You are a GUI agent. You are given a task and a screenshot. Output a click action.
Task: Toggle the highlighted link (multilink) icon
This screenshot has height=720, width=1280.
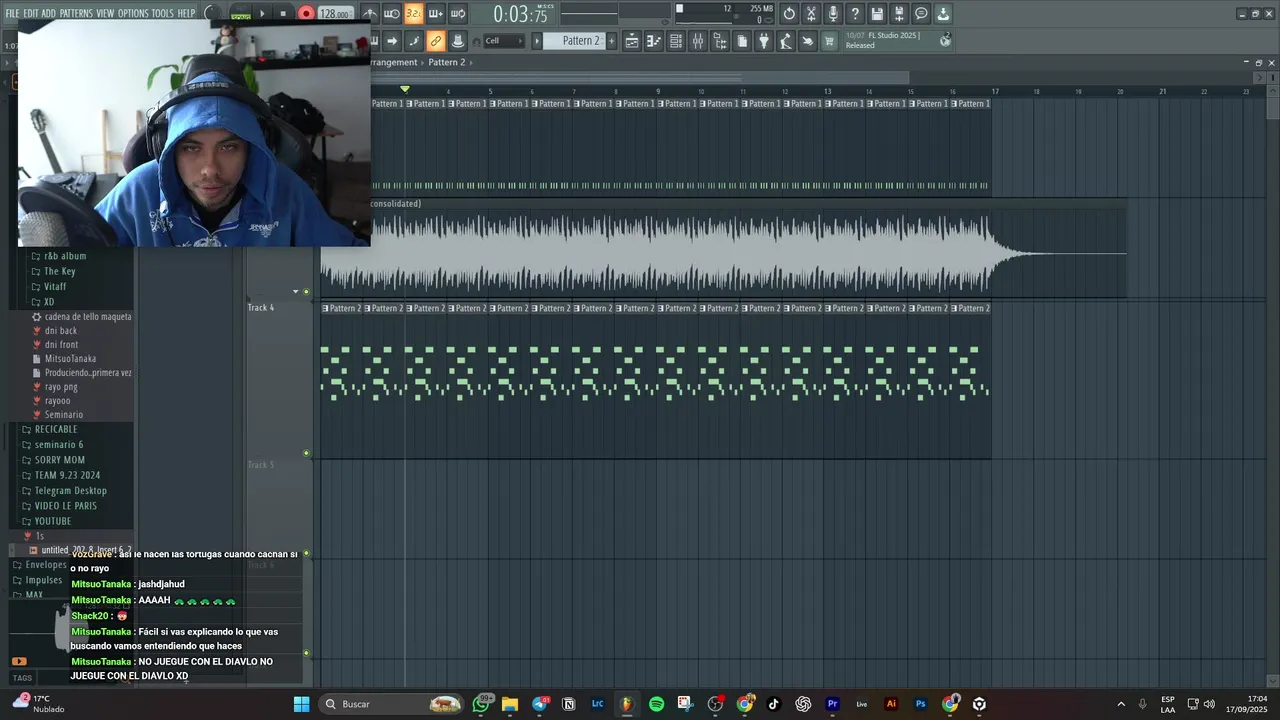[435, 41]
